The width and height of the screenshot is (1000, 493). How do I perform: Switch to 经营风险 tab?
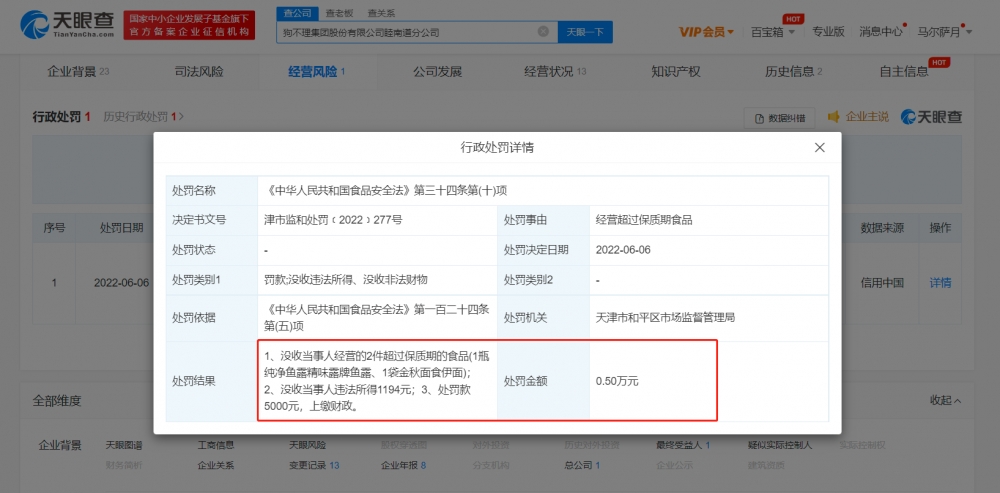coord(316,71)
